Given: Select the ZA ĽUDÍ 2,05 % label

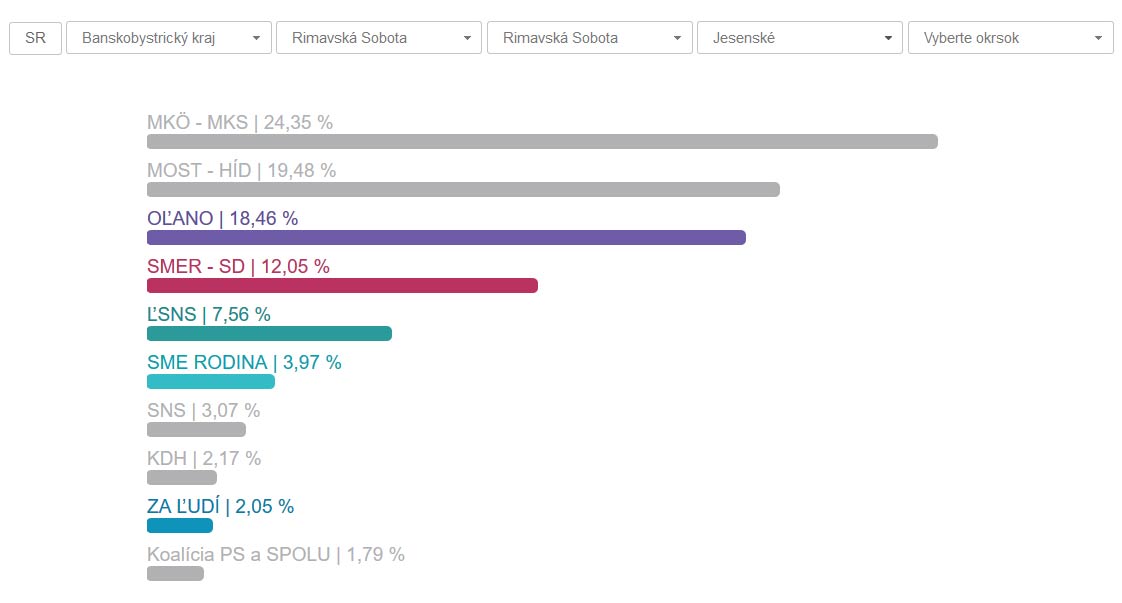Looking at the screenshot, I should (220, 506).
